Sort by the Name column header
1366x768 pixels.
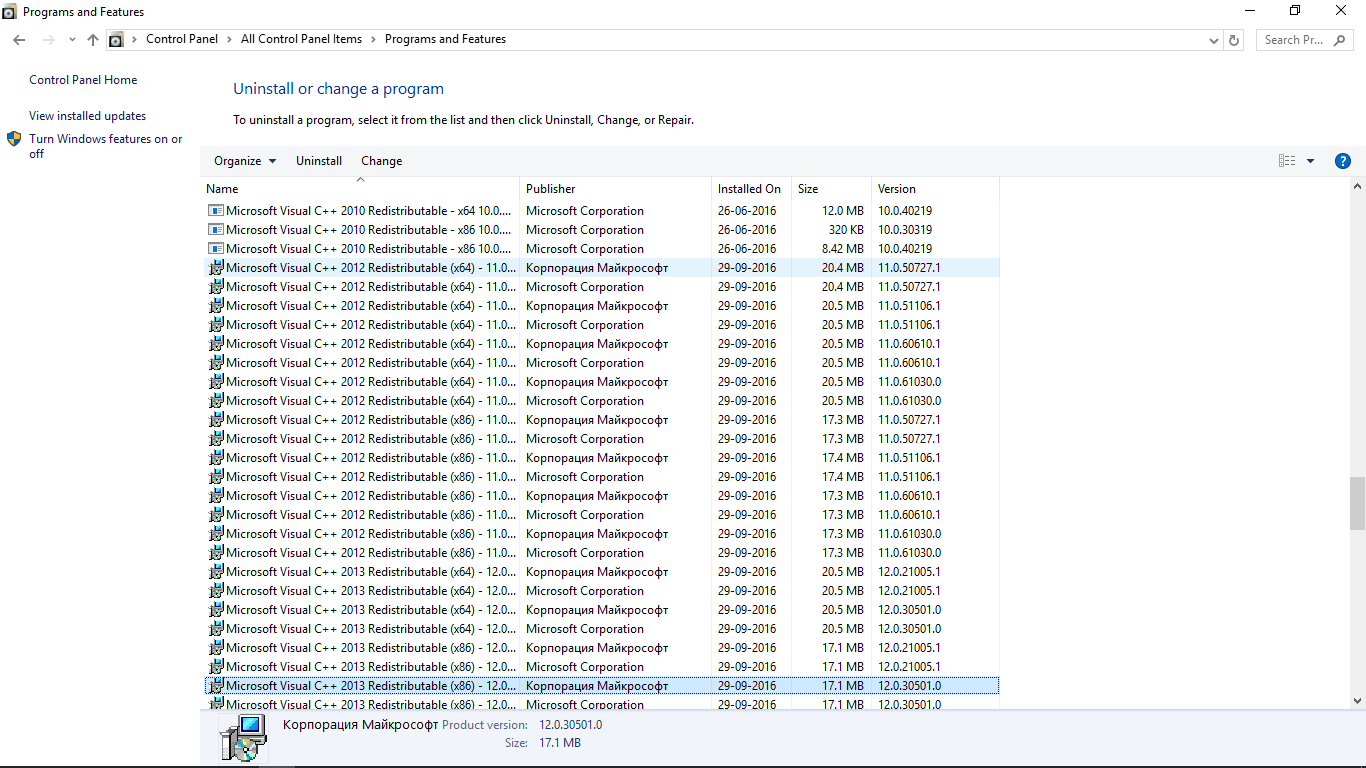(x=360, y=189)
